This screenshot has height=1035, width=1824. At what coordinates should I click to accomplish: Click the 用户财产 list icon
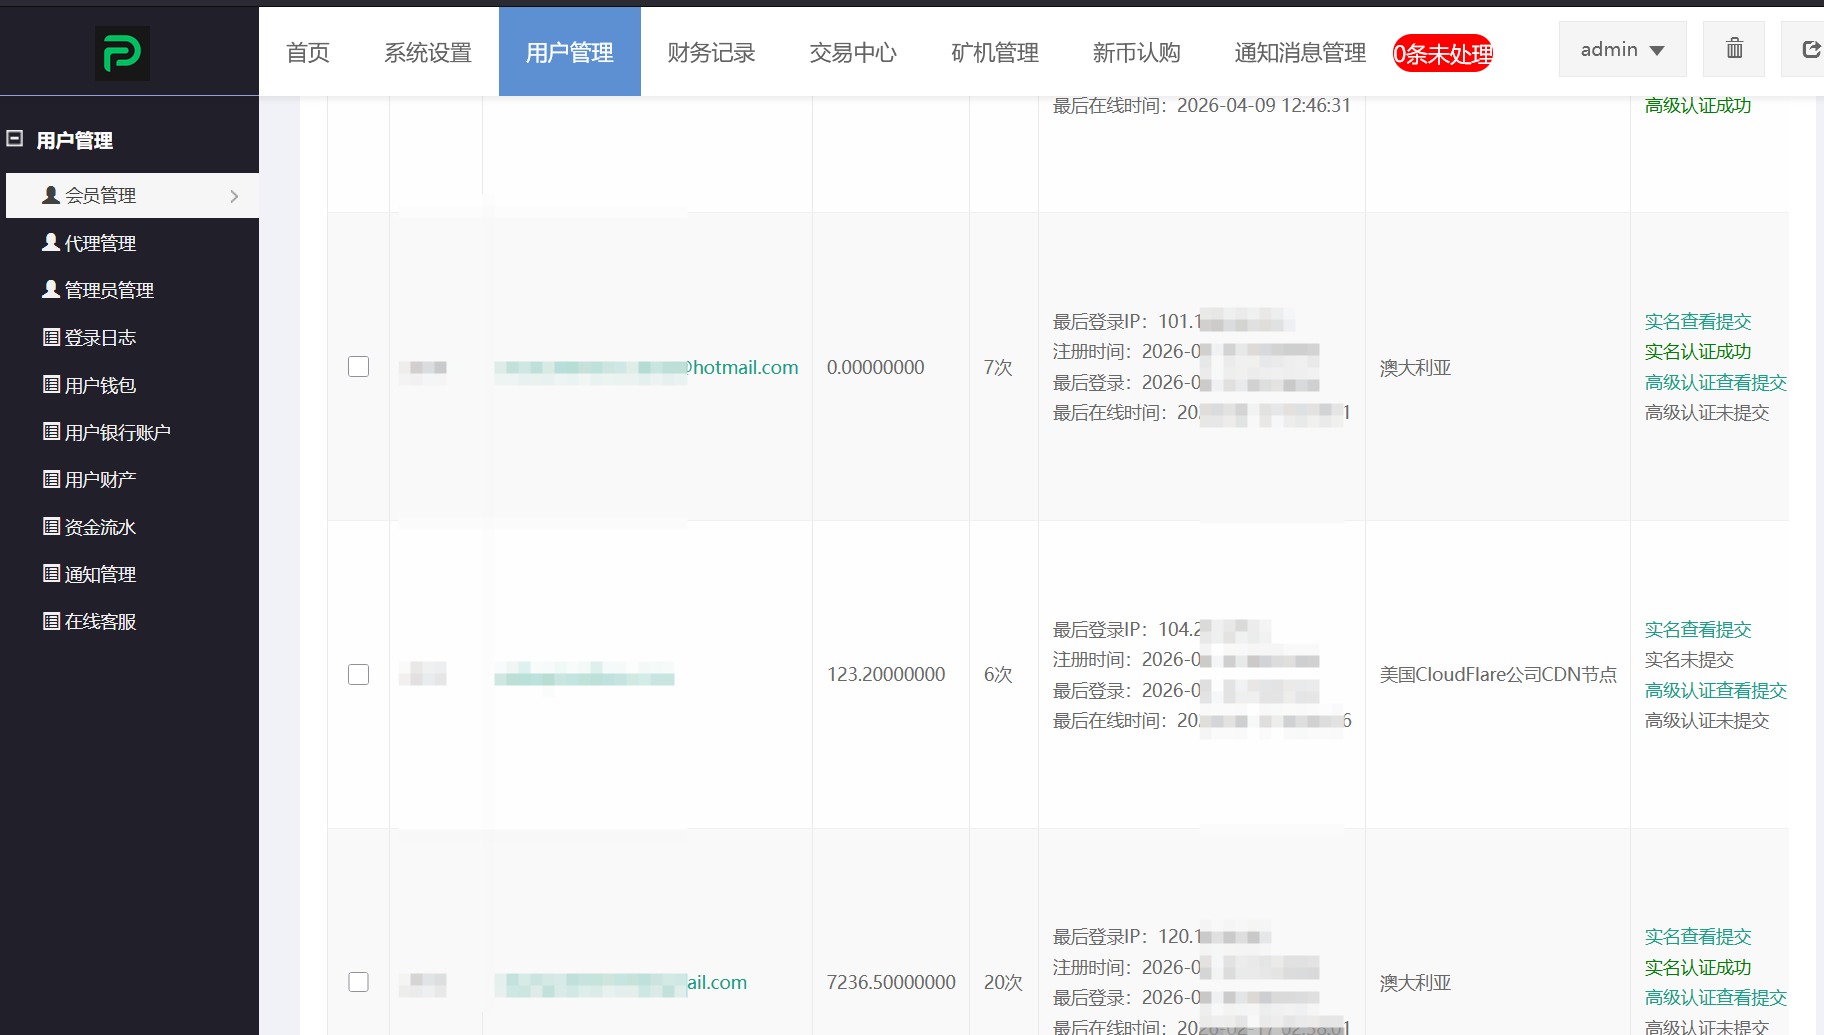pyautogui.click(x=51, y=479)
